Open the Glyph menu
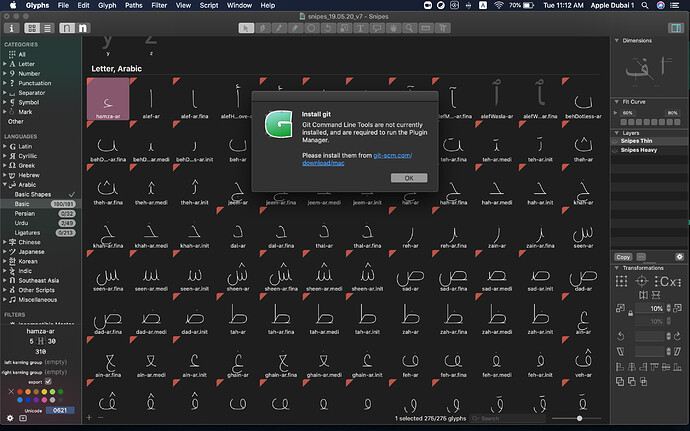Image resolution: width=690 pixels, height=431 pixels. pyautogui.click(x=107, y=5)
